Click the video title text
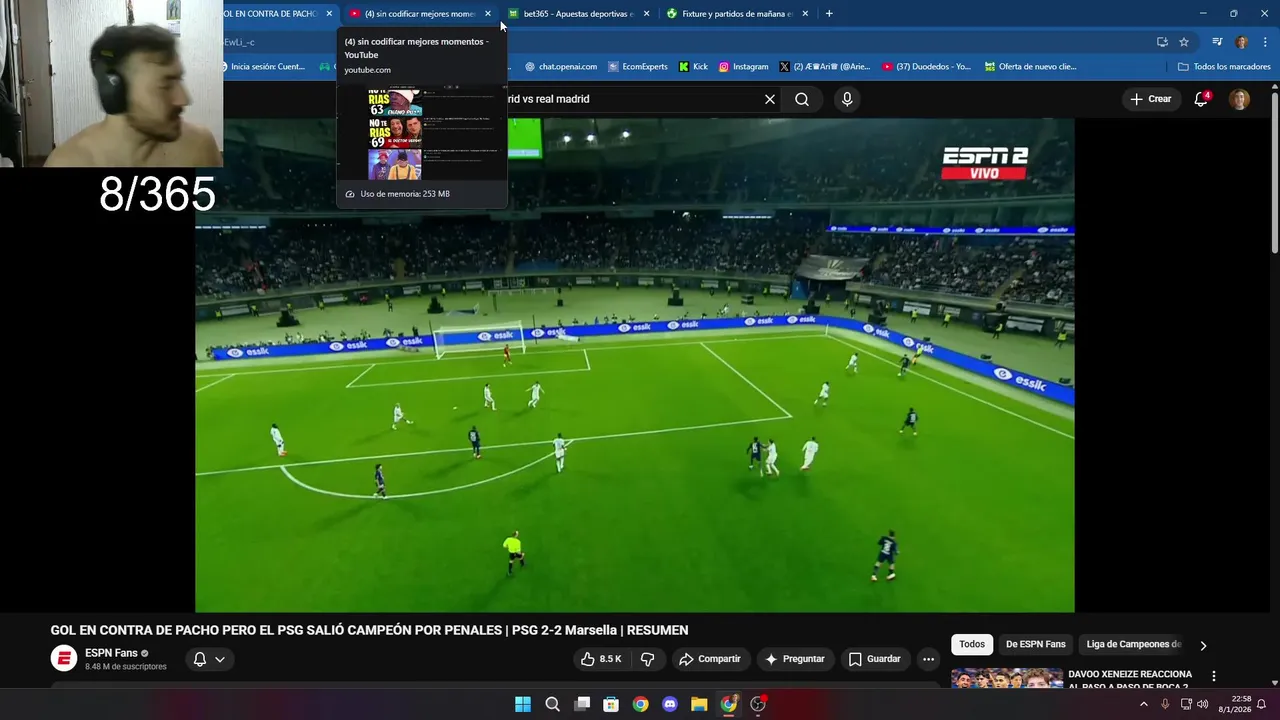 [369, 630]
